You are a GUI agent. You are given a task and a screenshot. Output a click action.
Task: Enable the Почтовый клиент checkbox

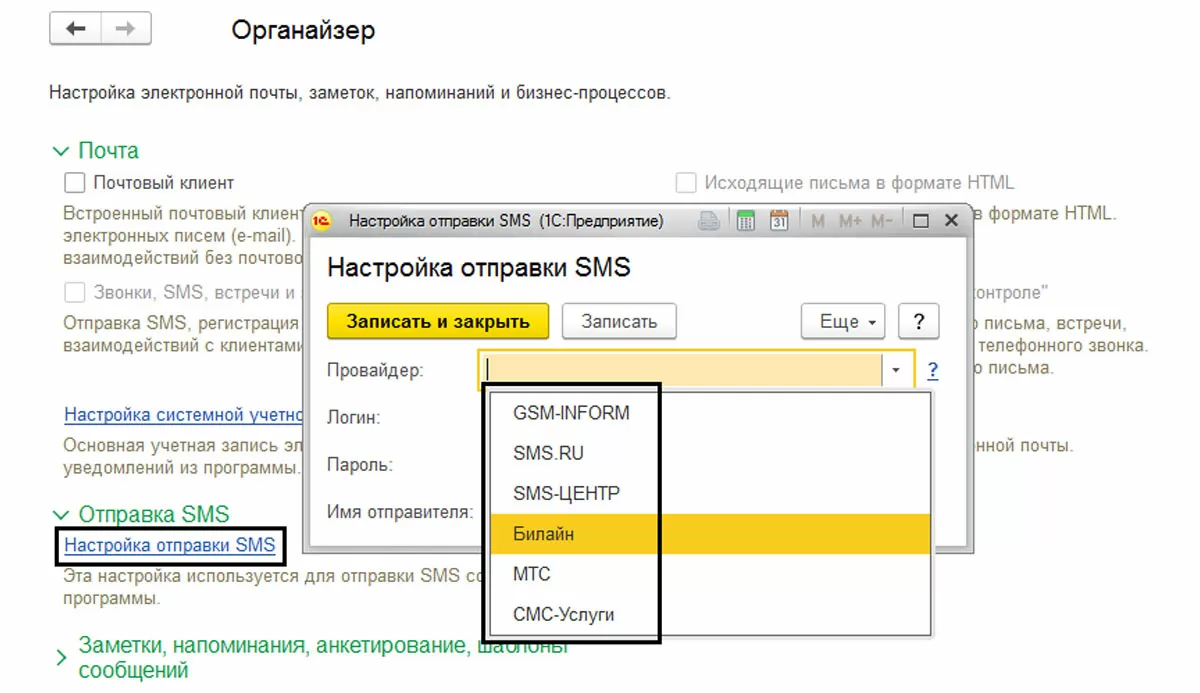[x=74, y=183]
